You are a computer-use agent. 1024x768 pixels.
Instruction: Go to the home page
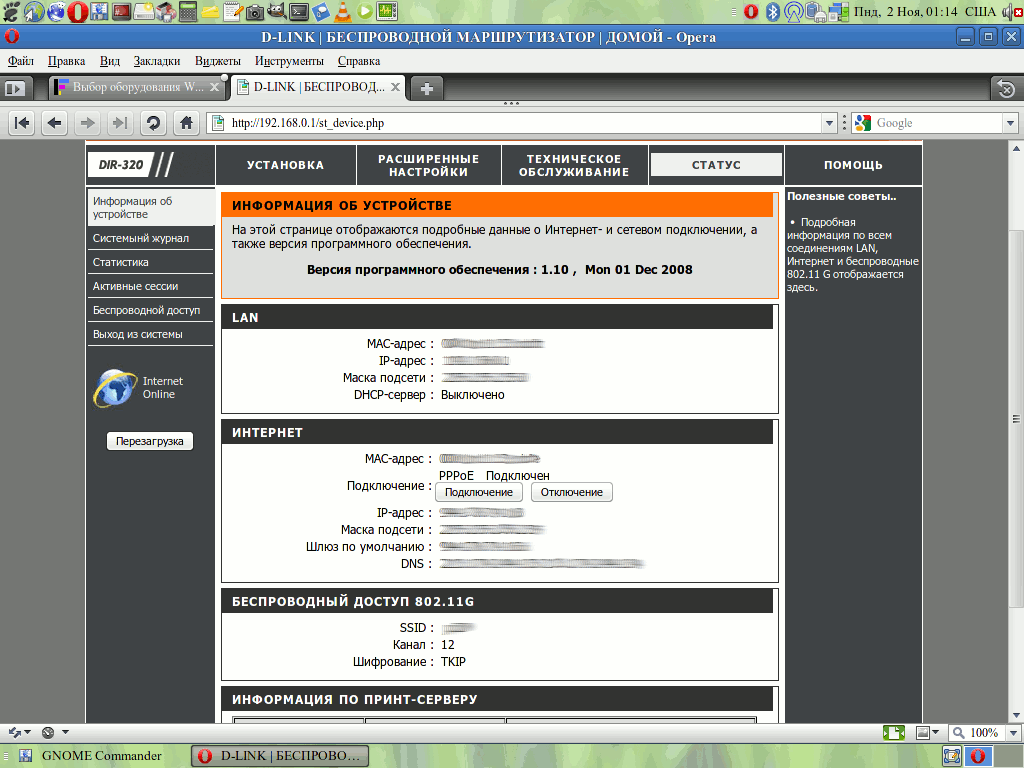point(186,123)
